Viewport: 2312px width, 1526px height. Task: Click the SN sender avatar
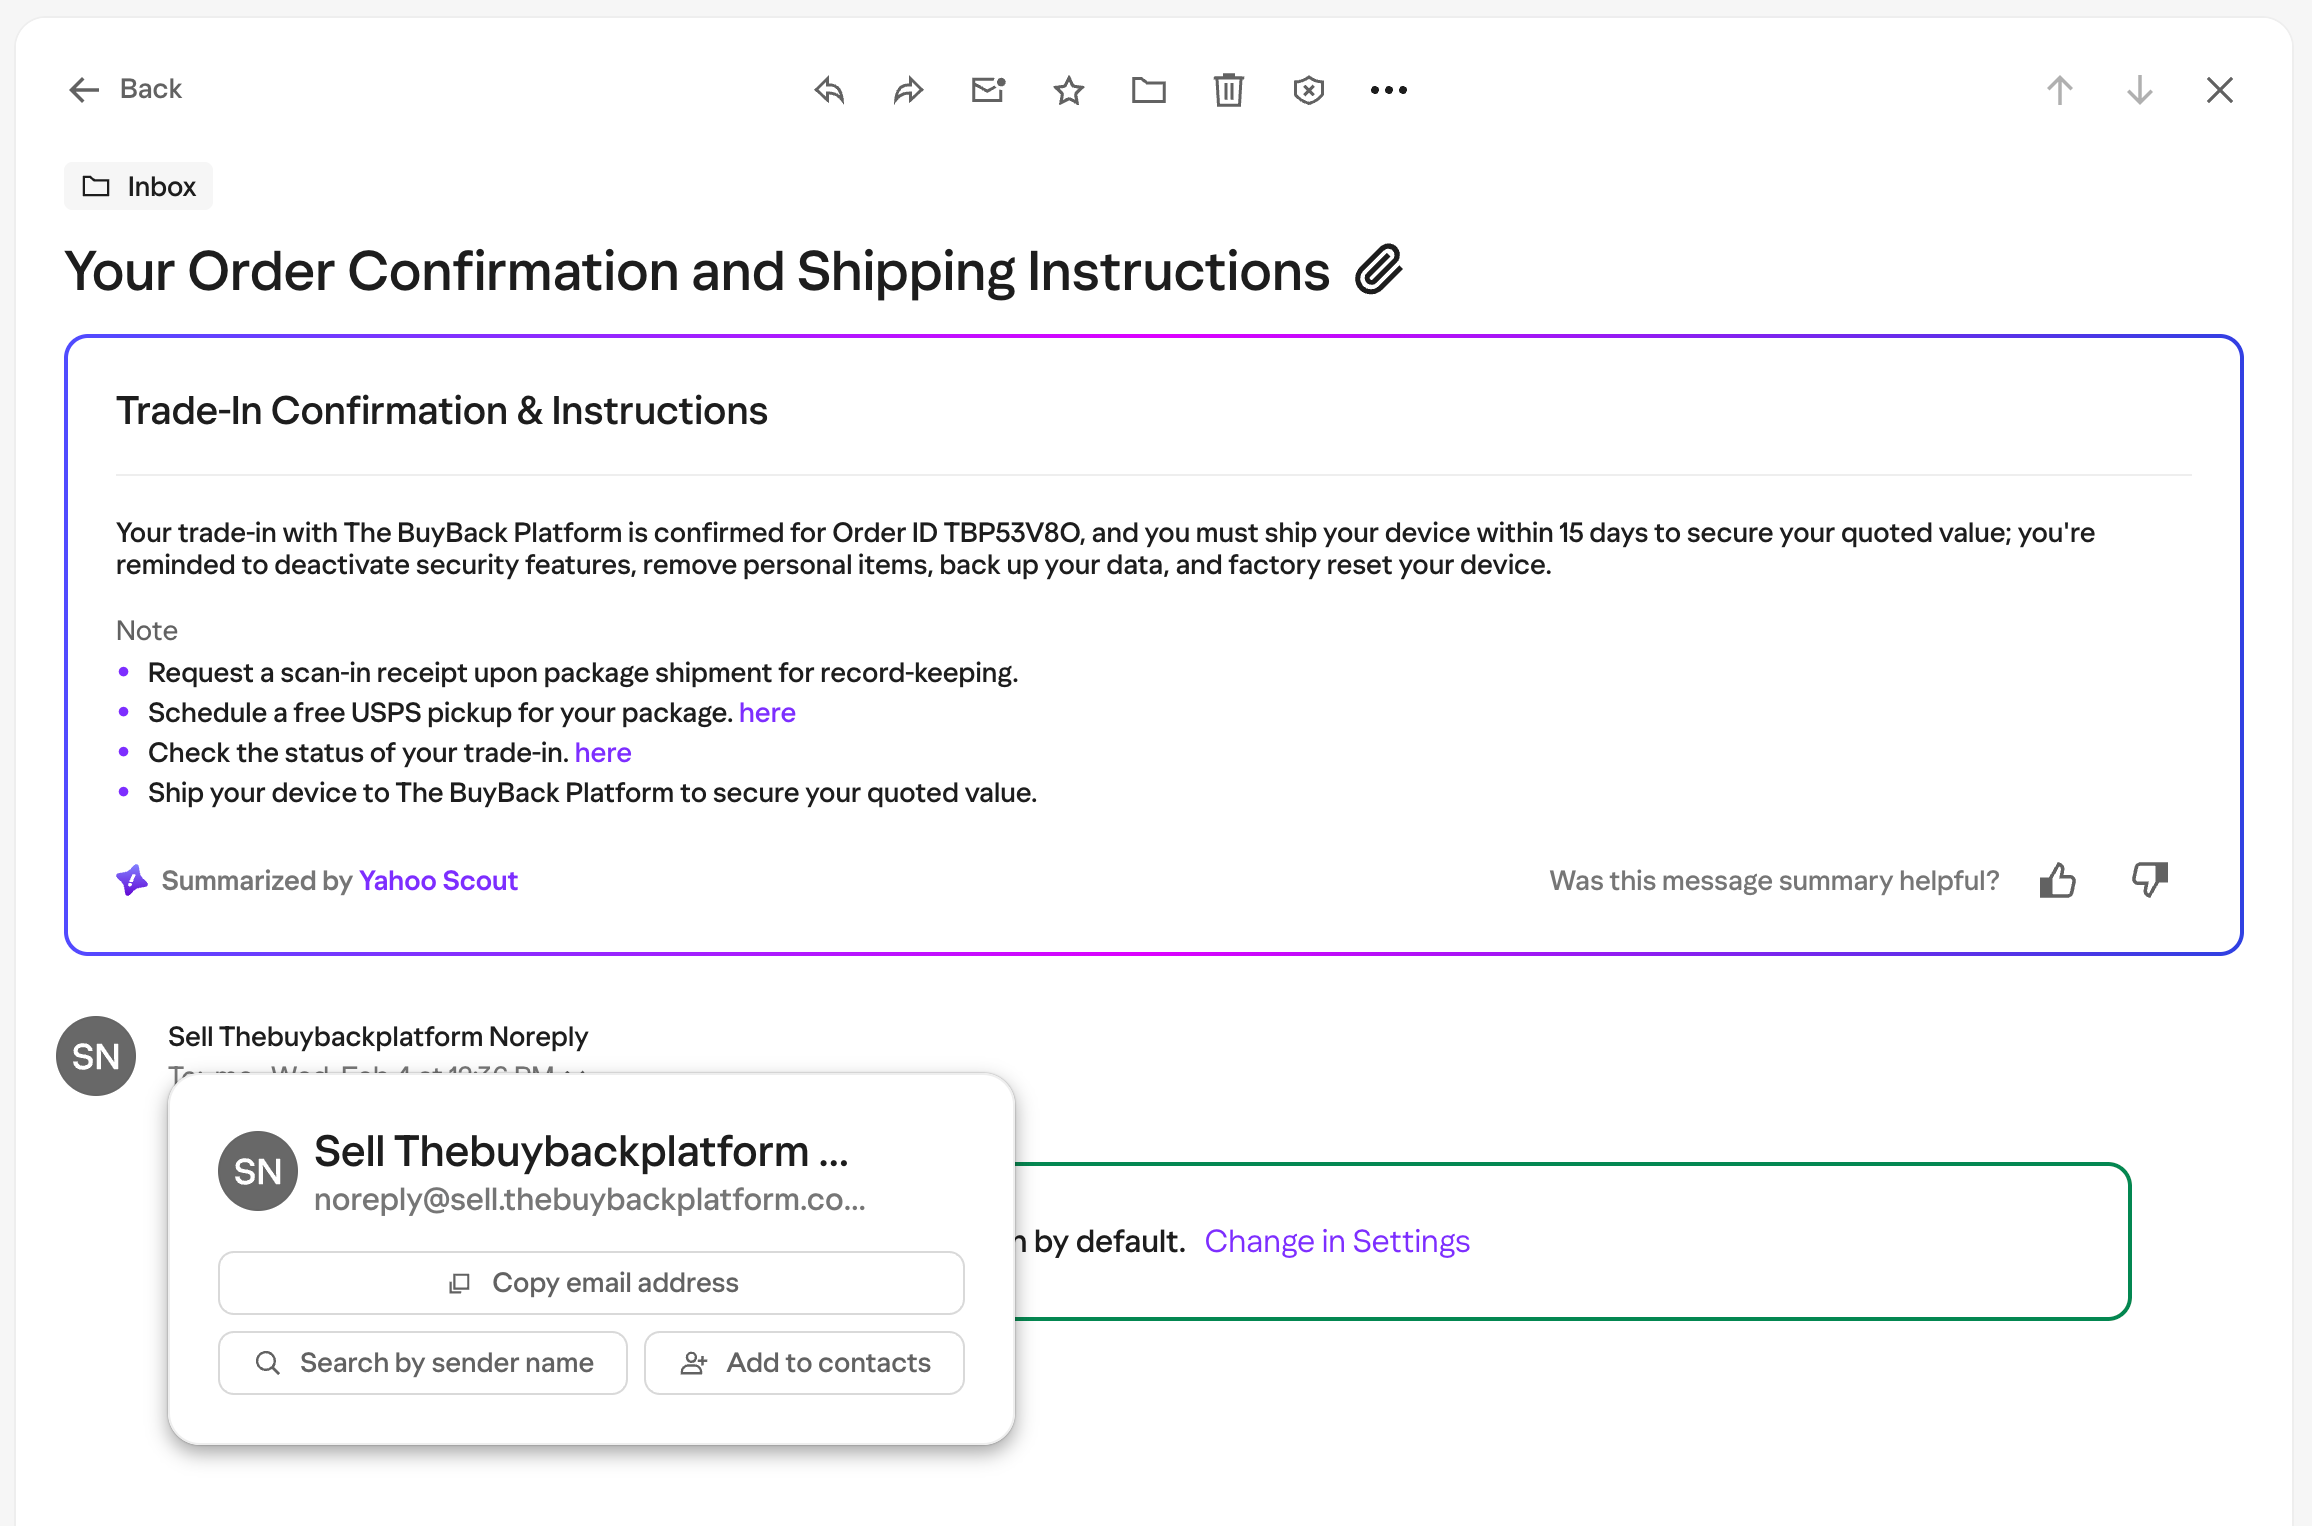point(96,1056)
